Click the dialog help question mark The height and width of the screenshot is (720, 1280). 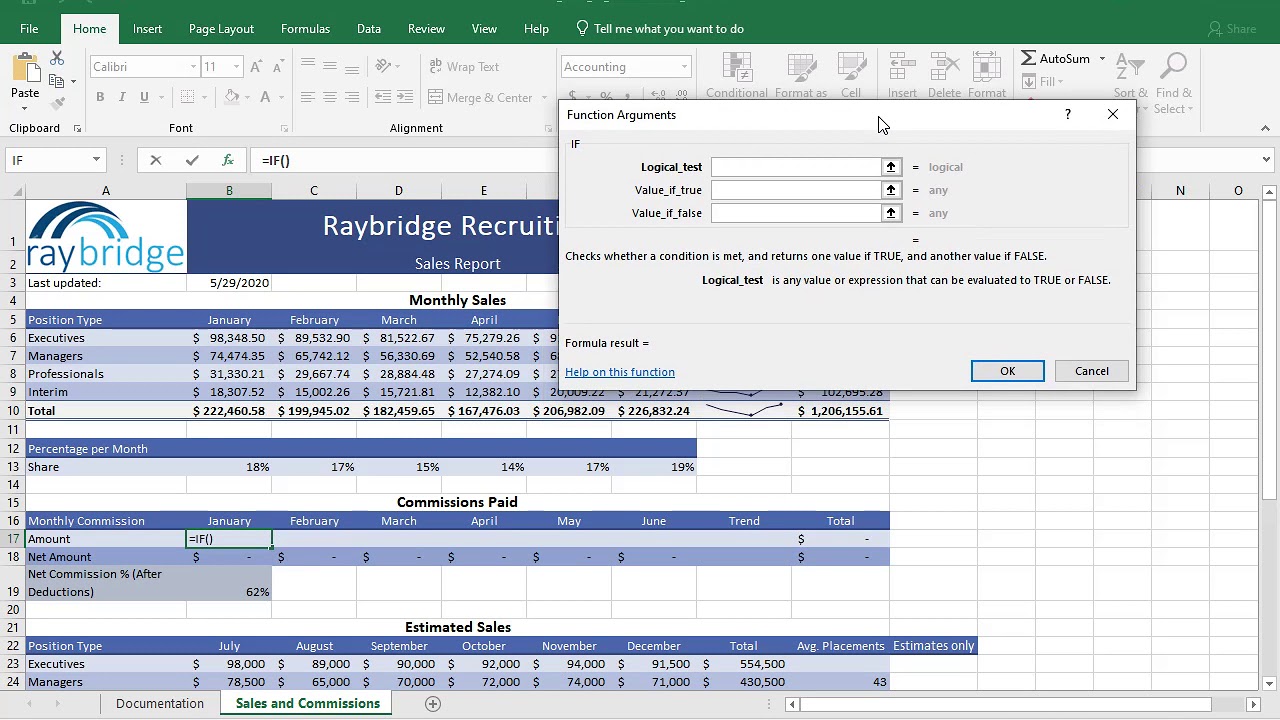click(1067, 115)
